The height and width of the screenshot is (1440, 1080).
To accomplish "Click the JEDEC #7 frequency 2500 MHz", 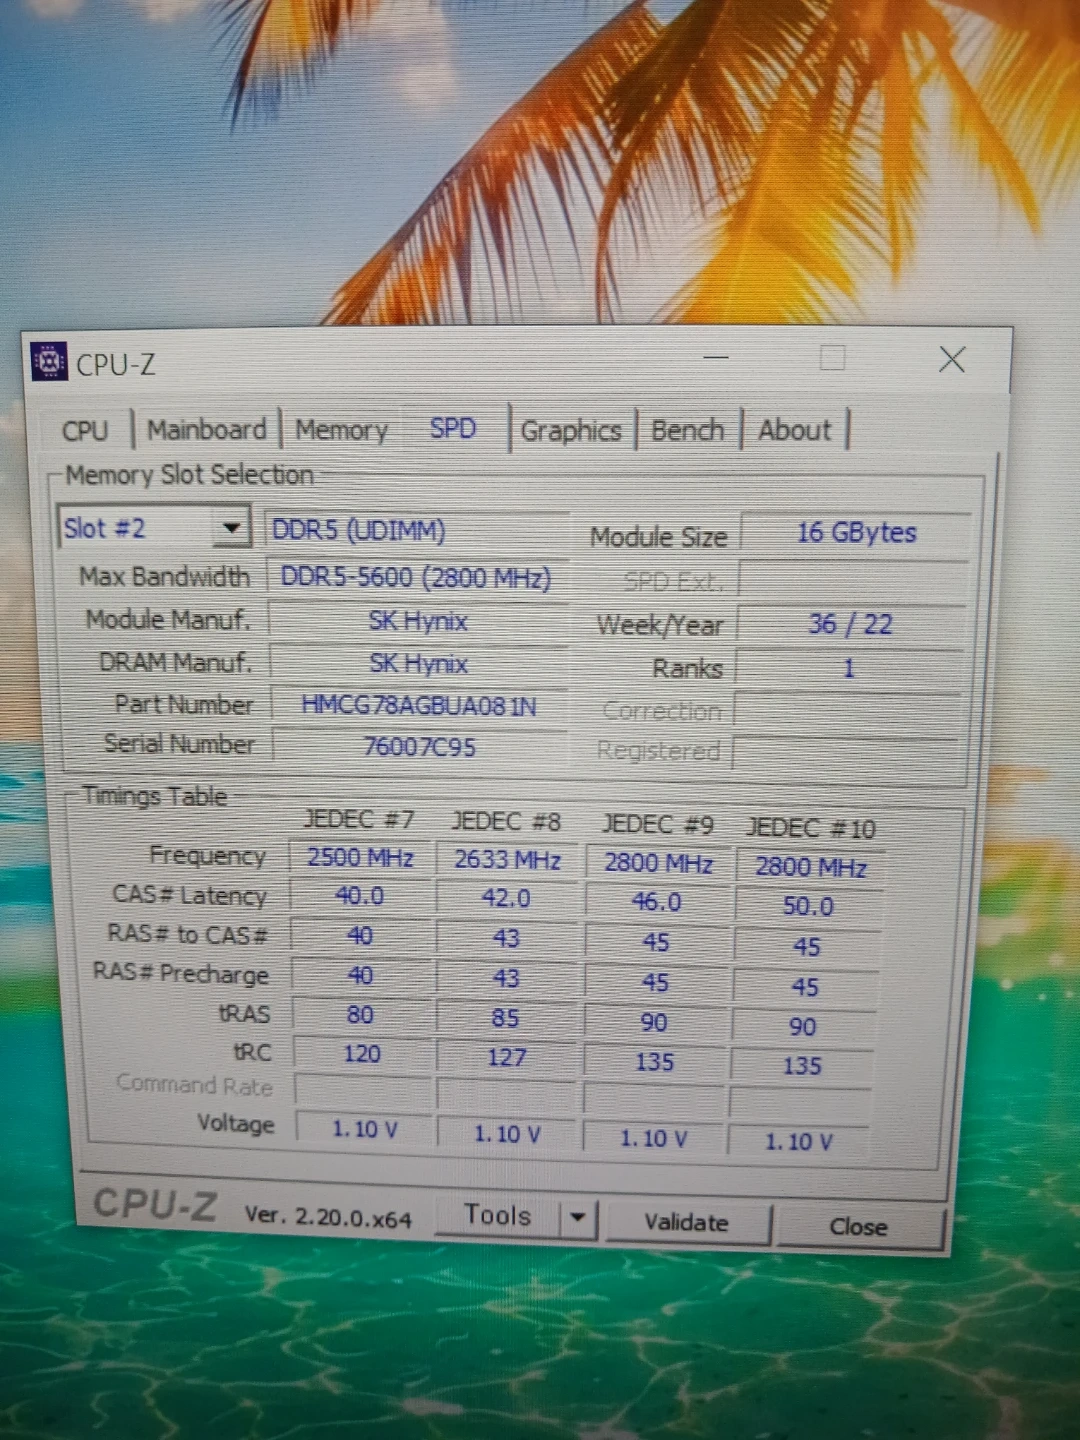I will click(360, 858).
